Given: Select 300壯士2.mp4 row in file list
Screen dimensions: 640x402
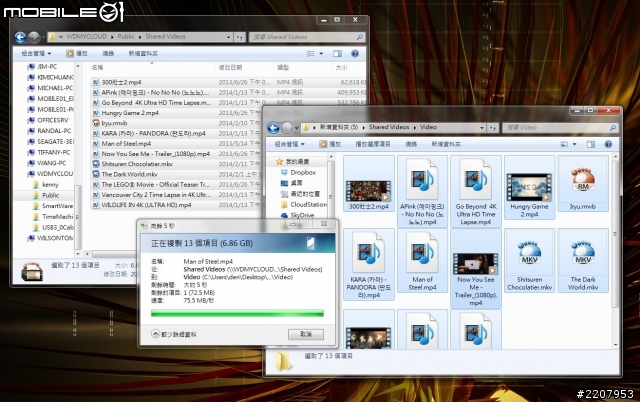Looking at the screenshot, I should tap(229, 82).
